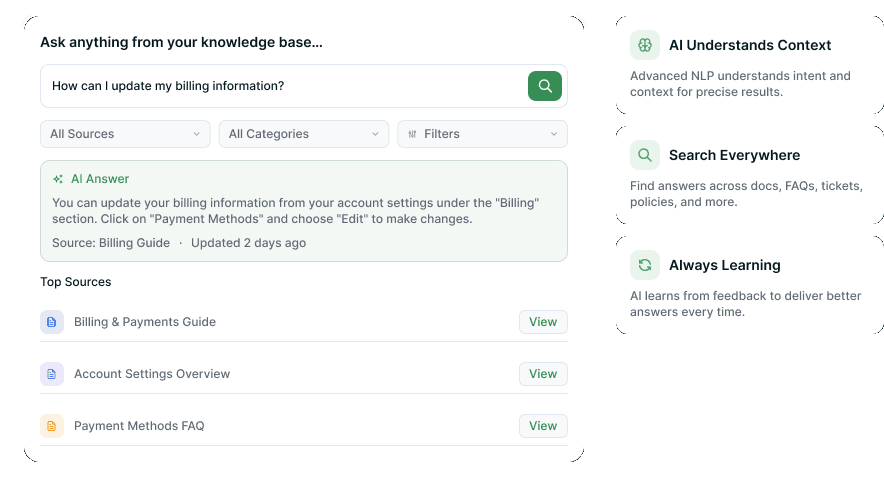Expand the Filters dropdown
This screenshot has width=884, height=494.
[483, 134]
